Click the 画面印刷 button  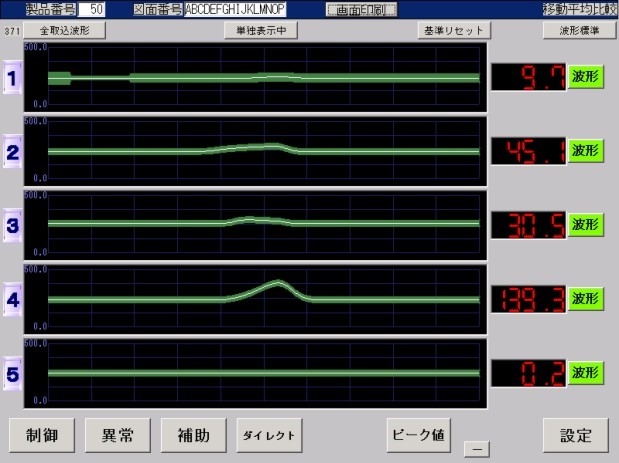[361, 10]
